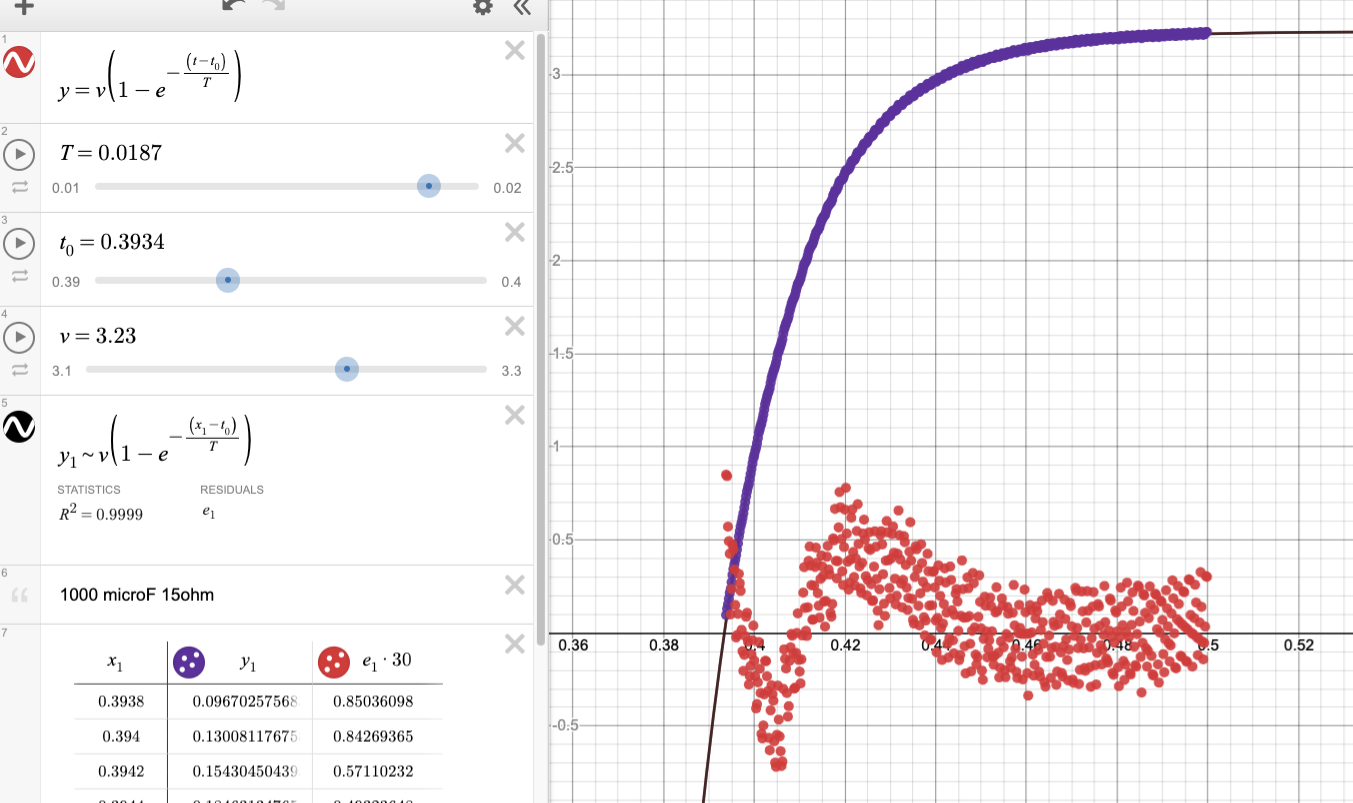
Task: Click the note quotation mark icon
Action: click(19, 596)
